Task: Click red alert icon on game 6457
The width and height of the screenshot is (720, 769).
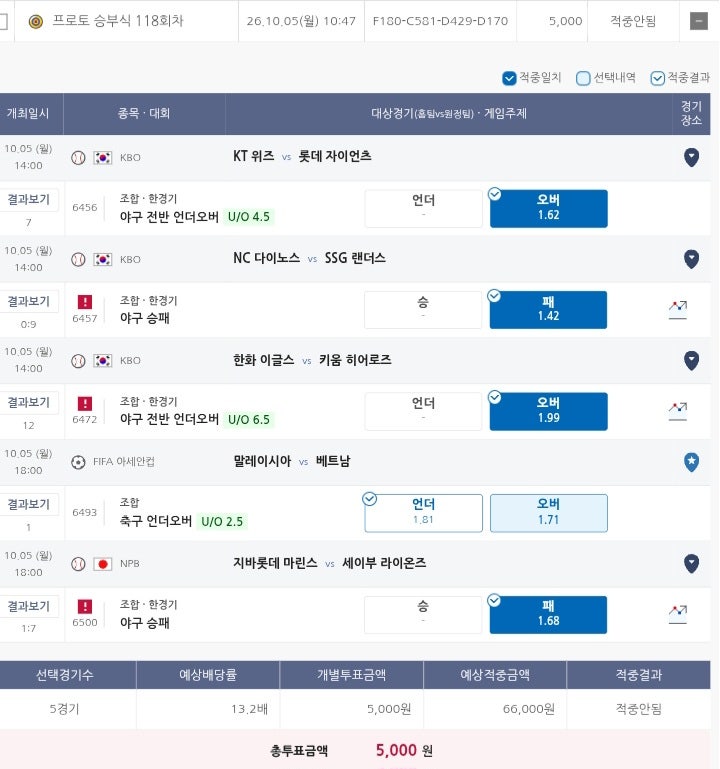Action: 85,302
